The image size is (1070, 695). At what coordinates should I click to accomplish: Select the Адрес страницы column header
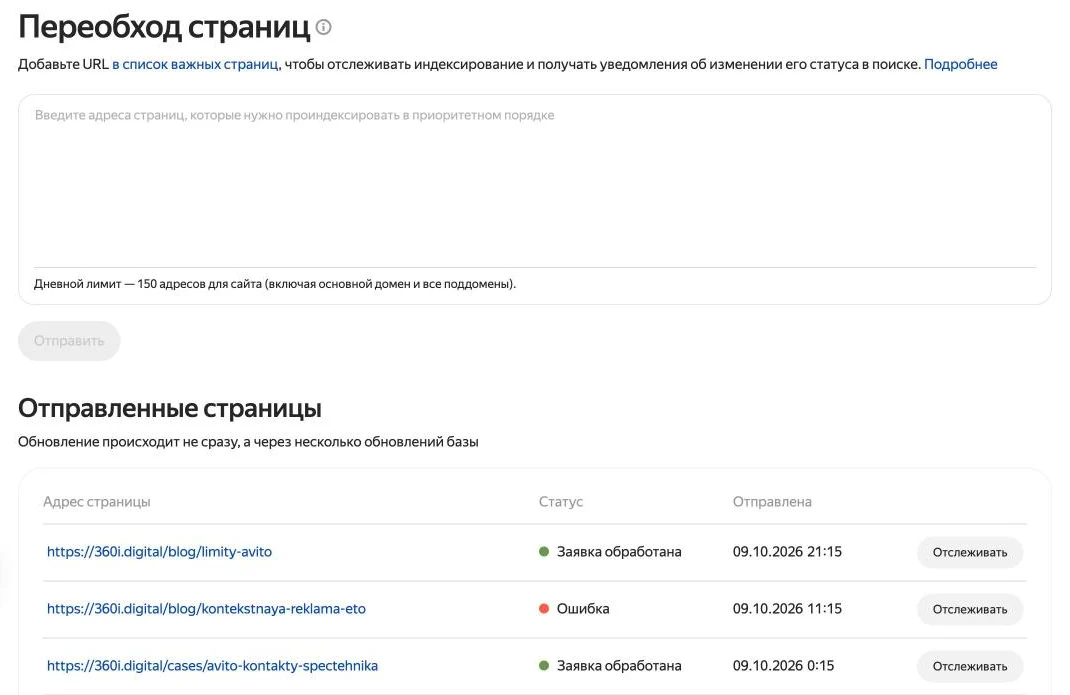point(96,502)
